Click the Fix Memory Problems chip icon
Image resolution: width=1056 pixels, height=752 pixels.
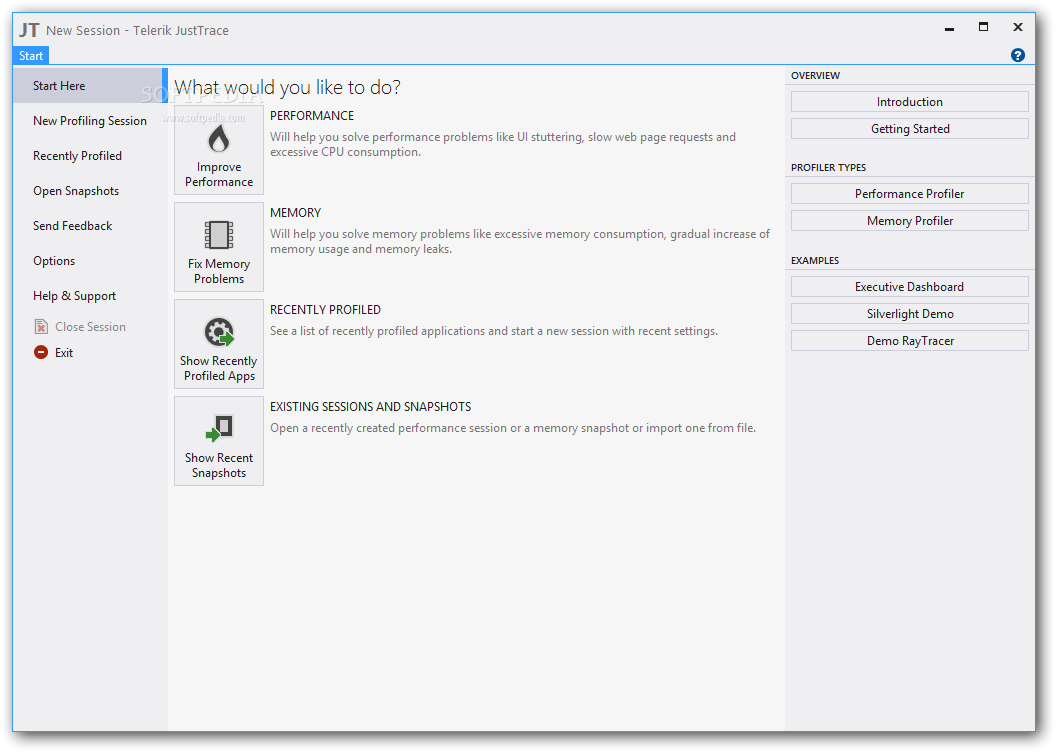tap(219, 236)
